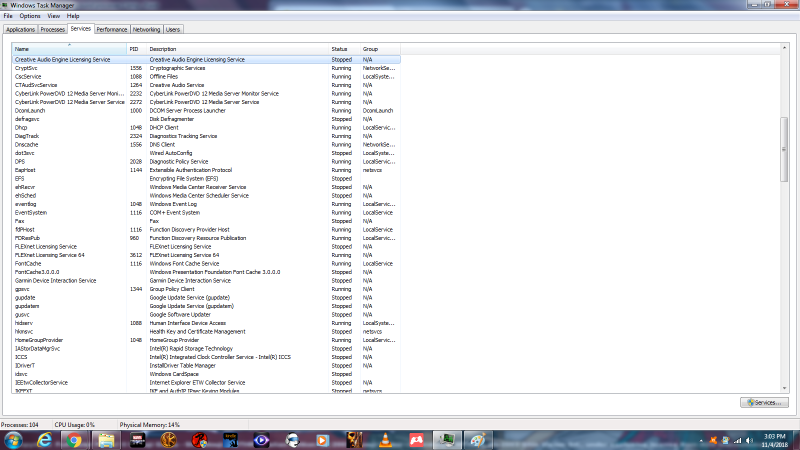Image resolution: width=800 pixels, height=450 pixels.
Task: Switch to the Processes tab
Action: click(53, 30)
